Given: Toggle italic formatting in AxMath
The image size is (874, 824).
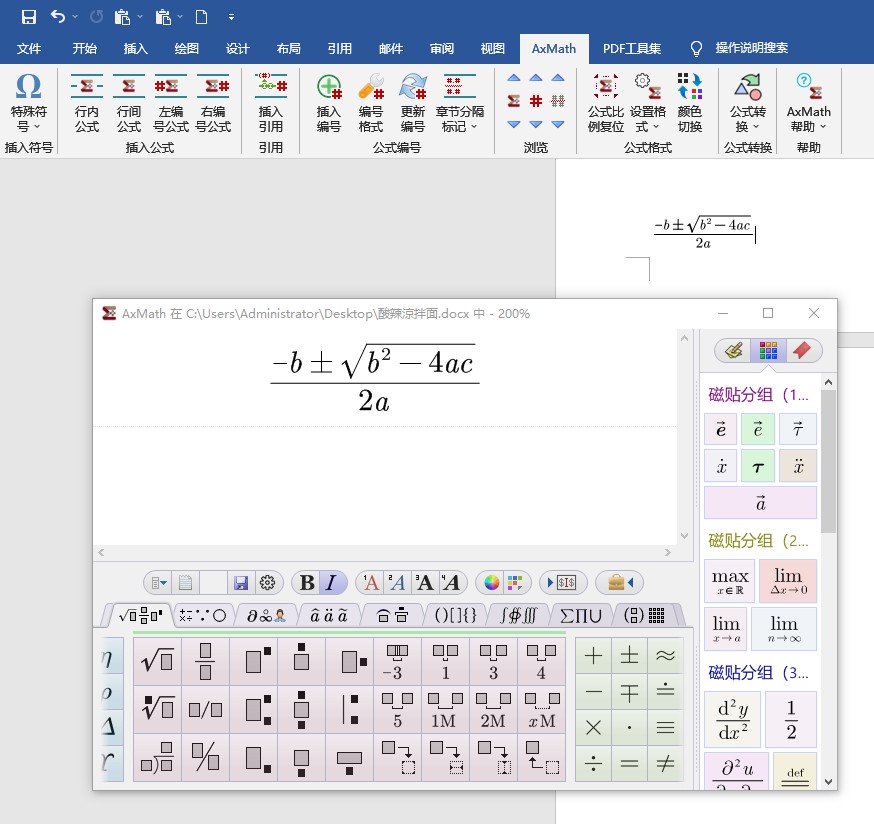Looking at the screenshot, I should pos(332,583).
